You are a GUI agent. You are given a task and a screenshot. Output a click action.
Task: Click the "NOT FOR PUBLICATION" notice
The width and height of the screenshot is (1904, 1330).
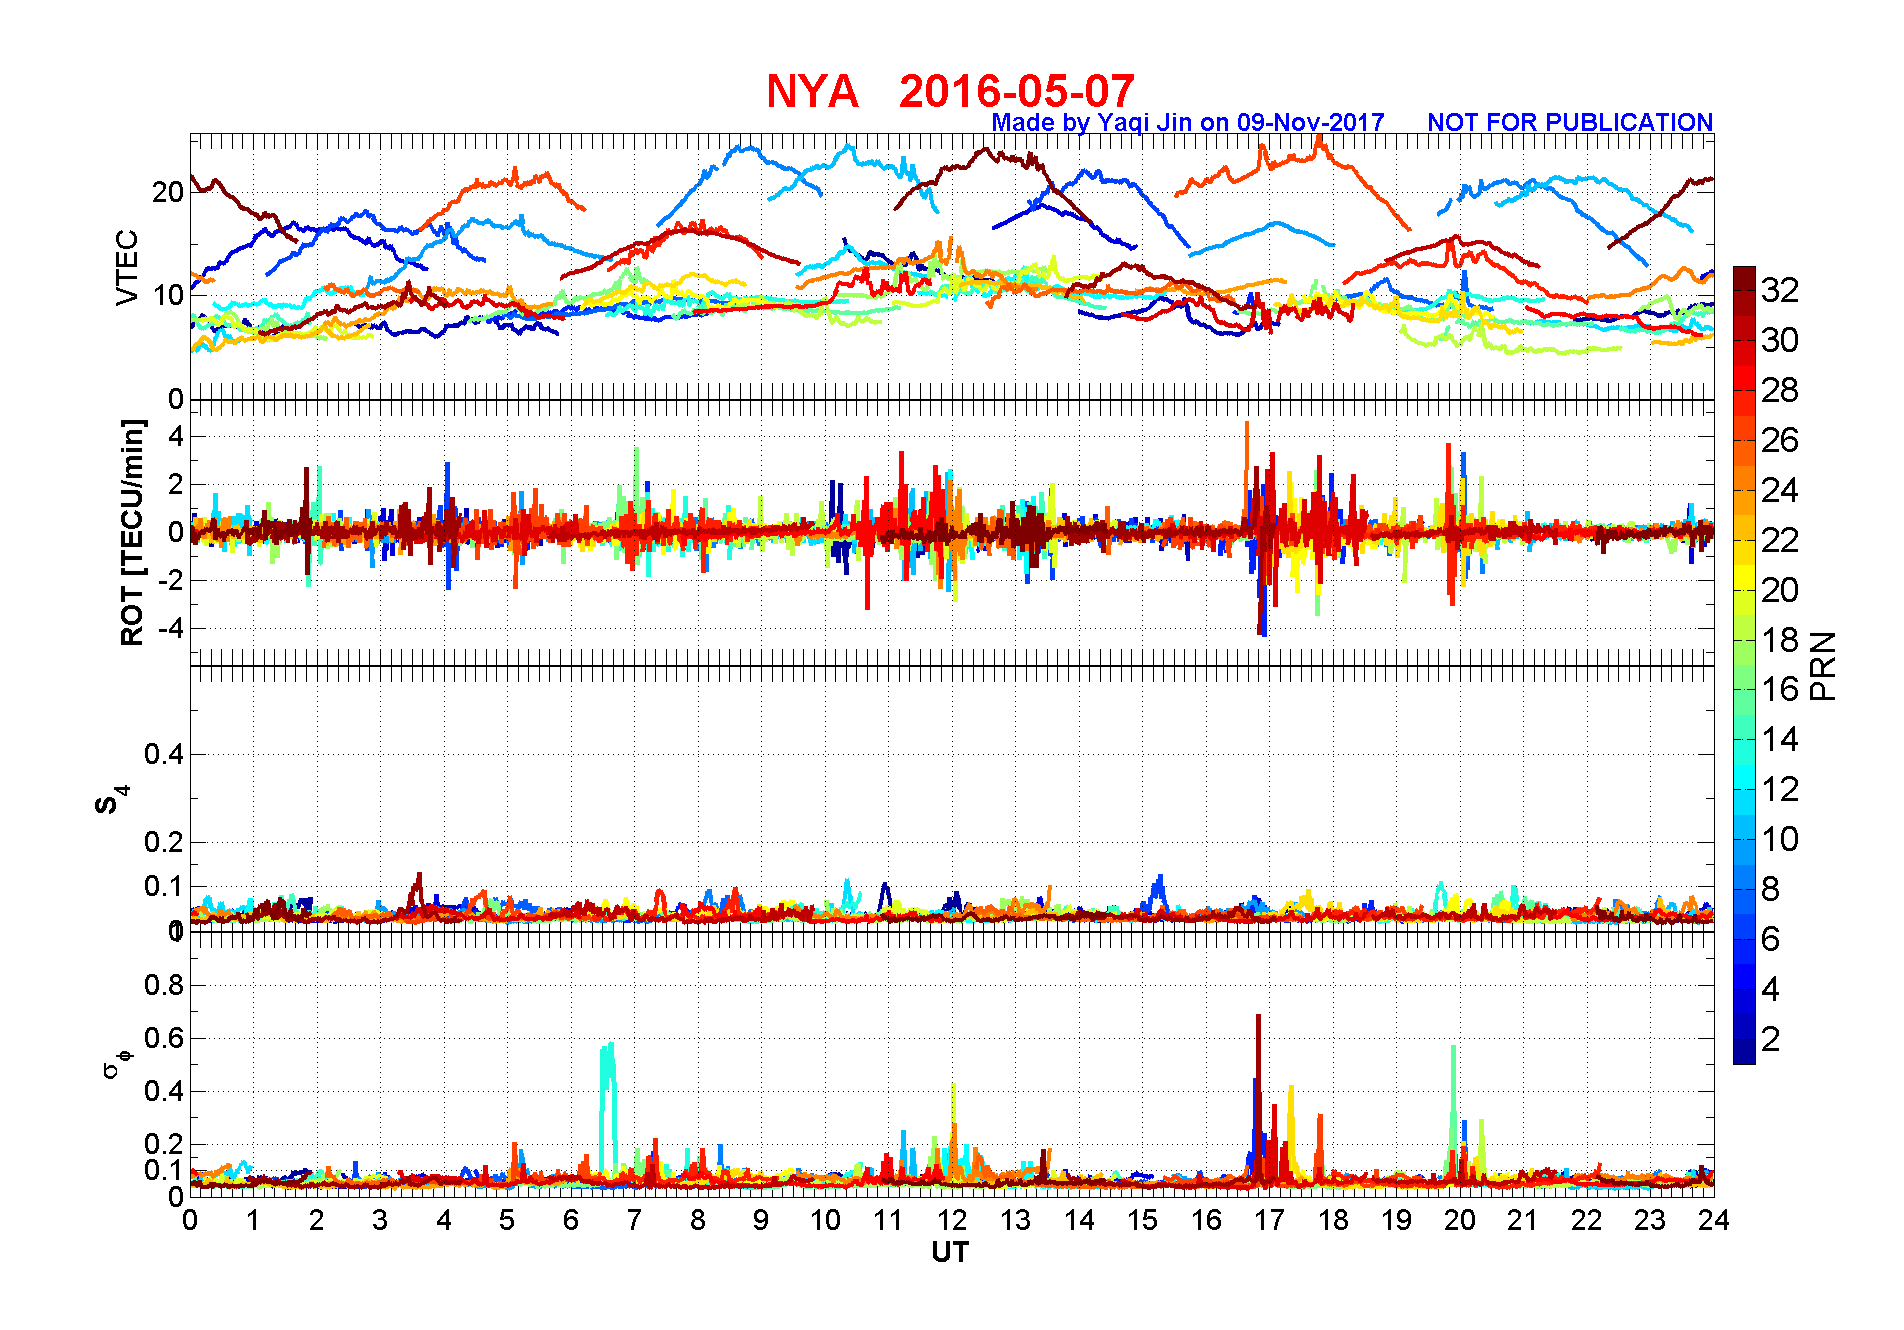[x=1570, y=122]
